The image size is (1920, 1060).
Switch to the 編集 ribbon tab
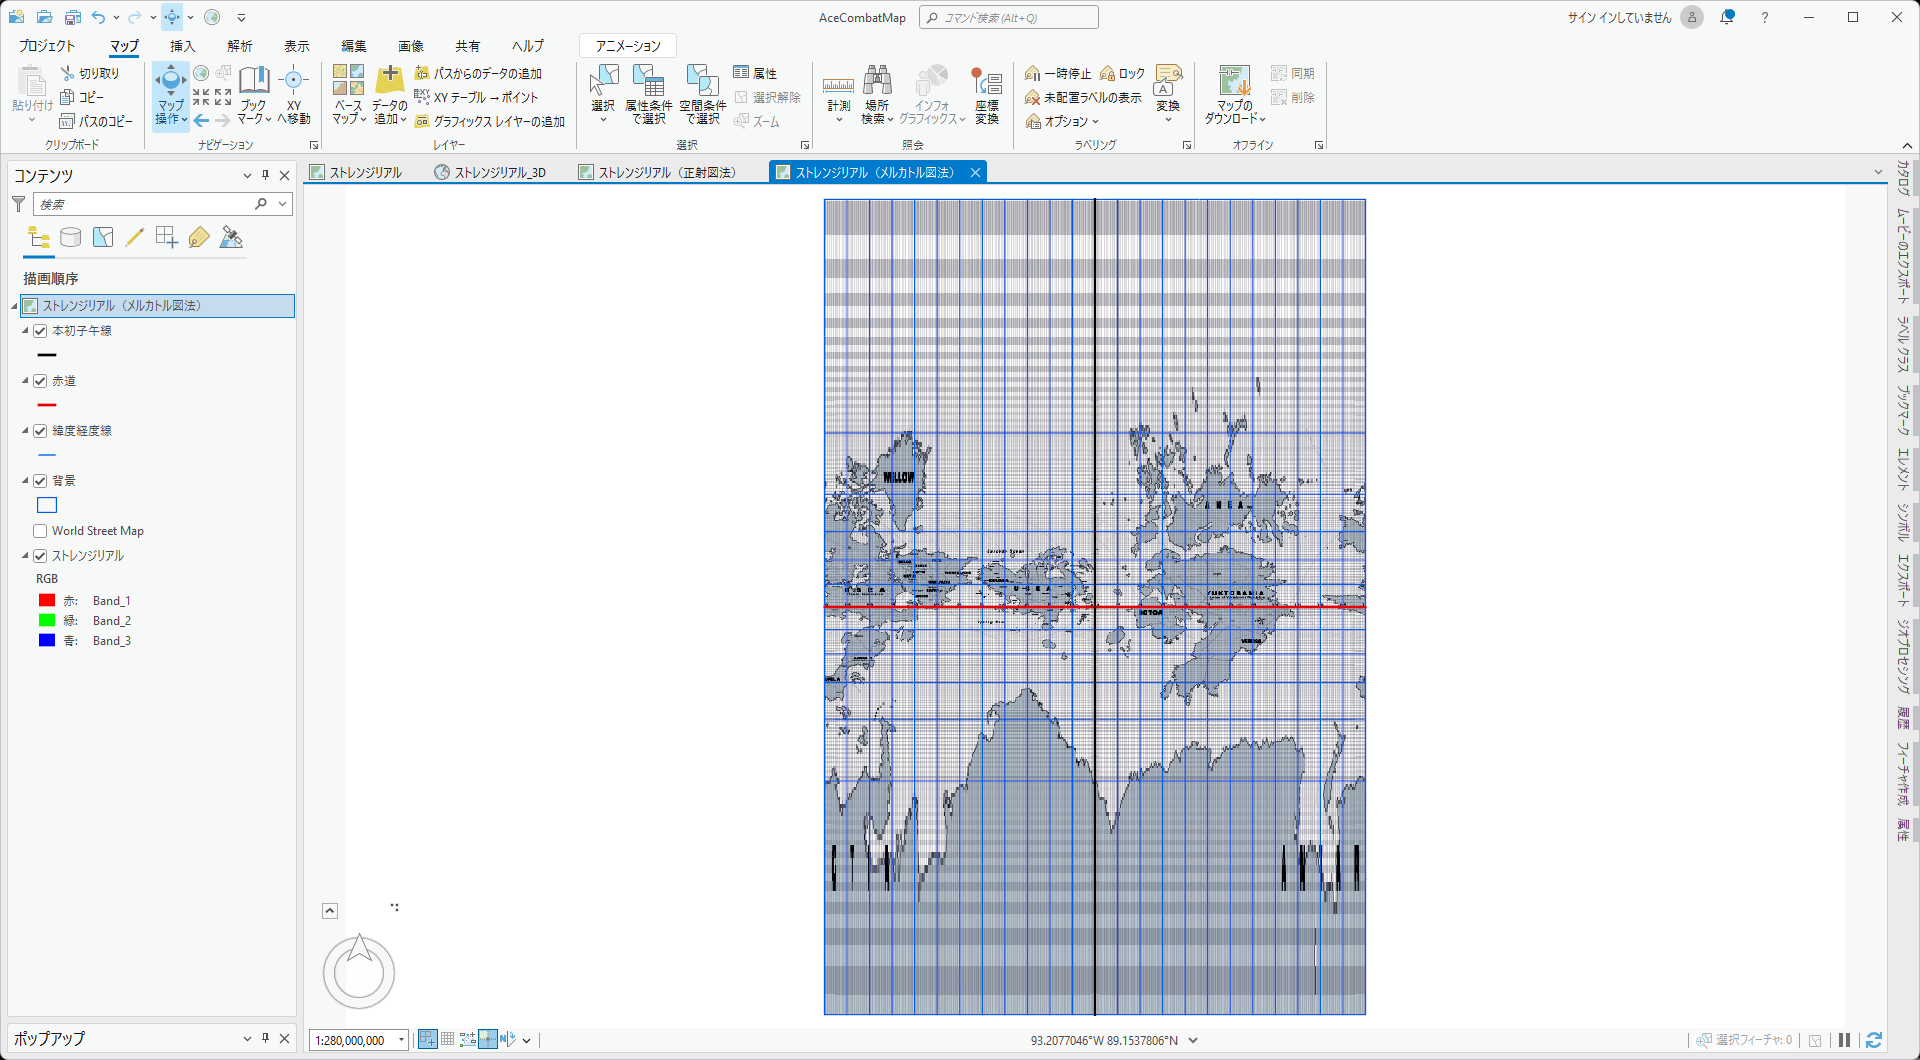click(354, 46)
